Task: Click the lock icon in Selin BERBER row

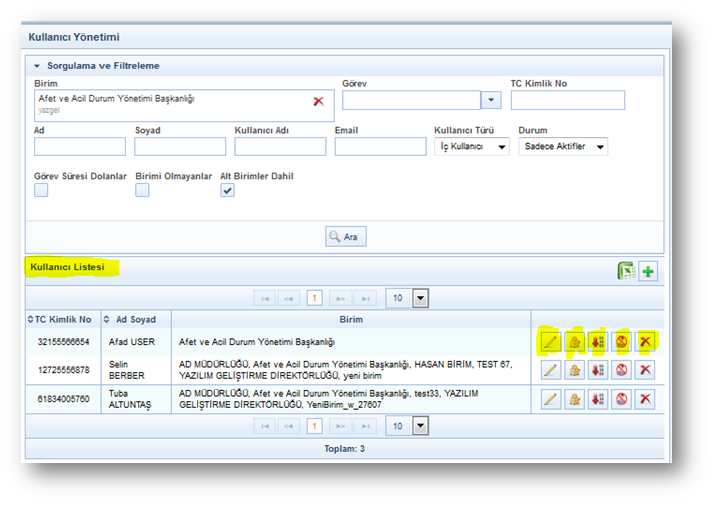Action: (574, 370)
